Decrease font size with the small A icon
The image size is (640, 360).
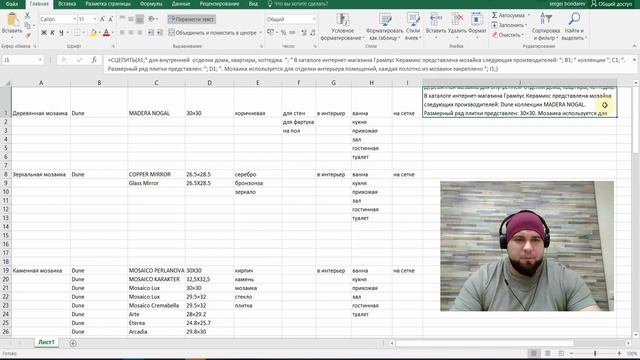click(111, 19)
